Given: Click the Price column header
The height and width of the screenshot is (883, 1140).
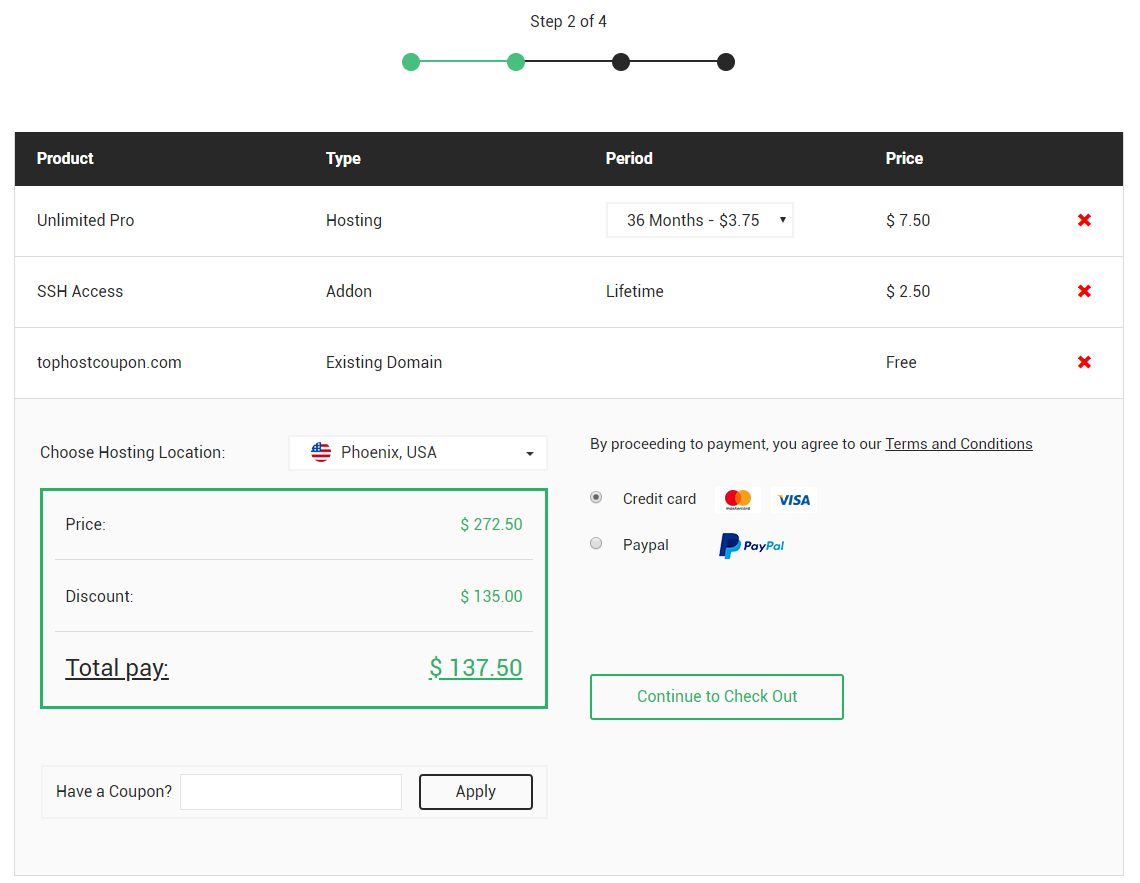Looking at the screenshot, I should pos(904,158).
